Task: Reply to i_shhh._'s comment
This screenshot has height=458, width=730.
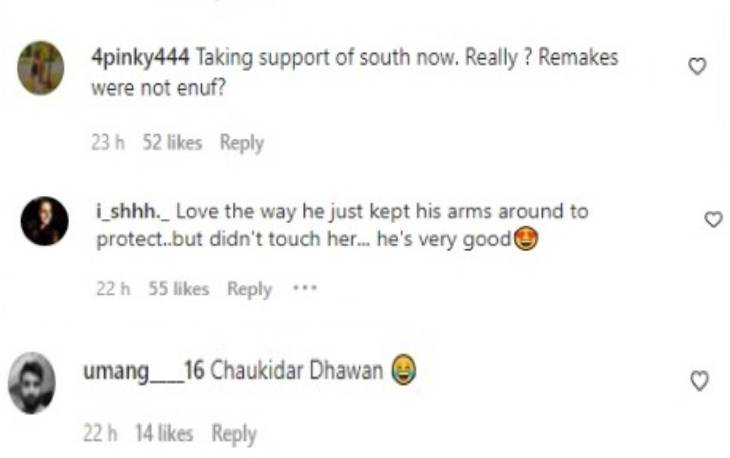Action: 249,289
